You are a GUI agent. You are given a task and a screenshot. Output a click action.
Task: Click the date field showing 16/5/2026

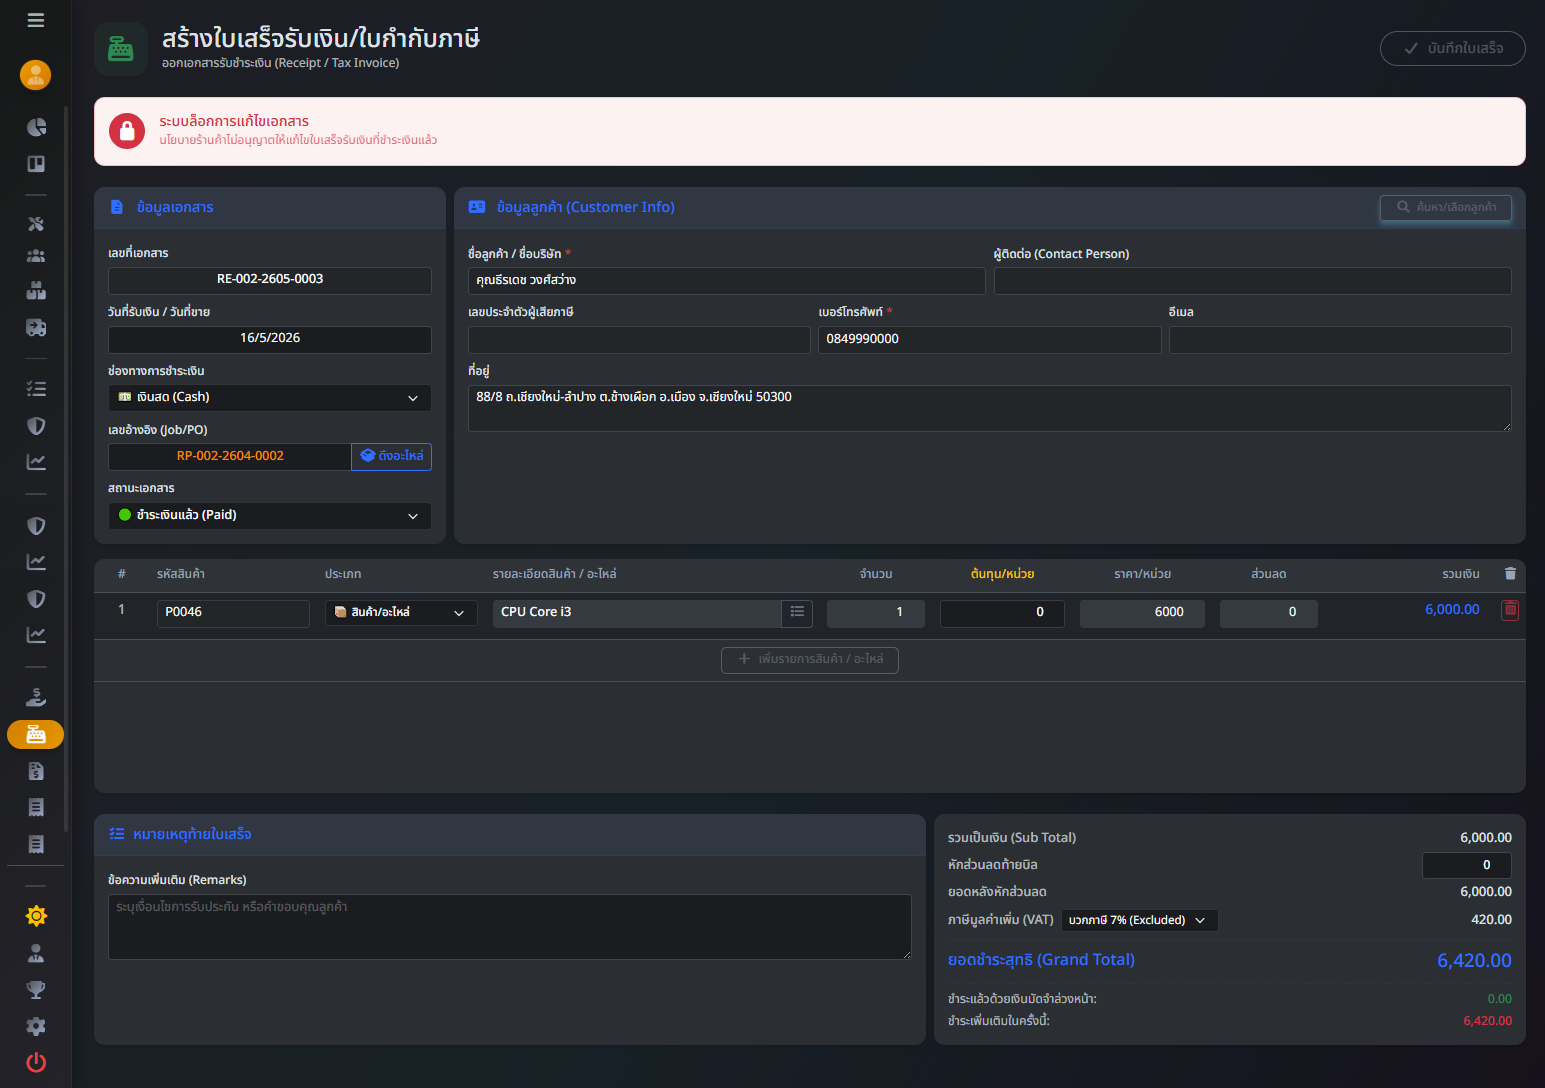[270, 339]
